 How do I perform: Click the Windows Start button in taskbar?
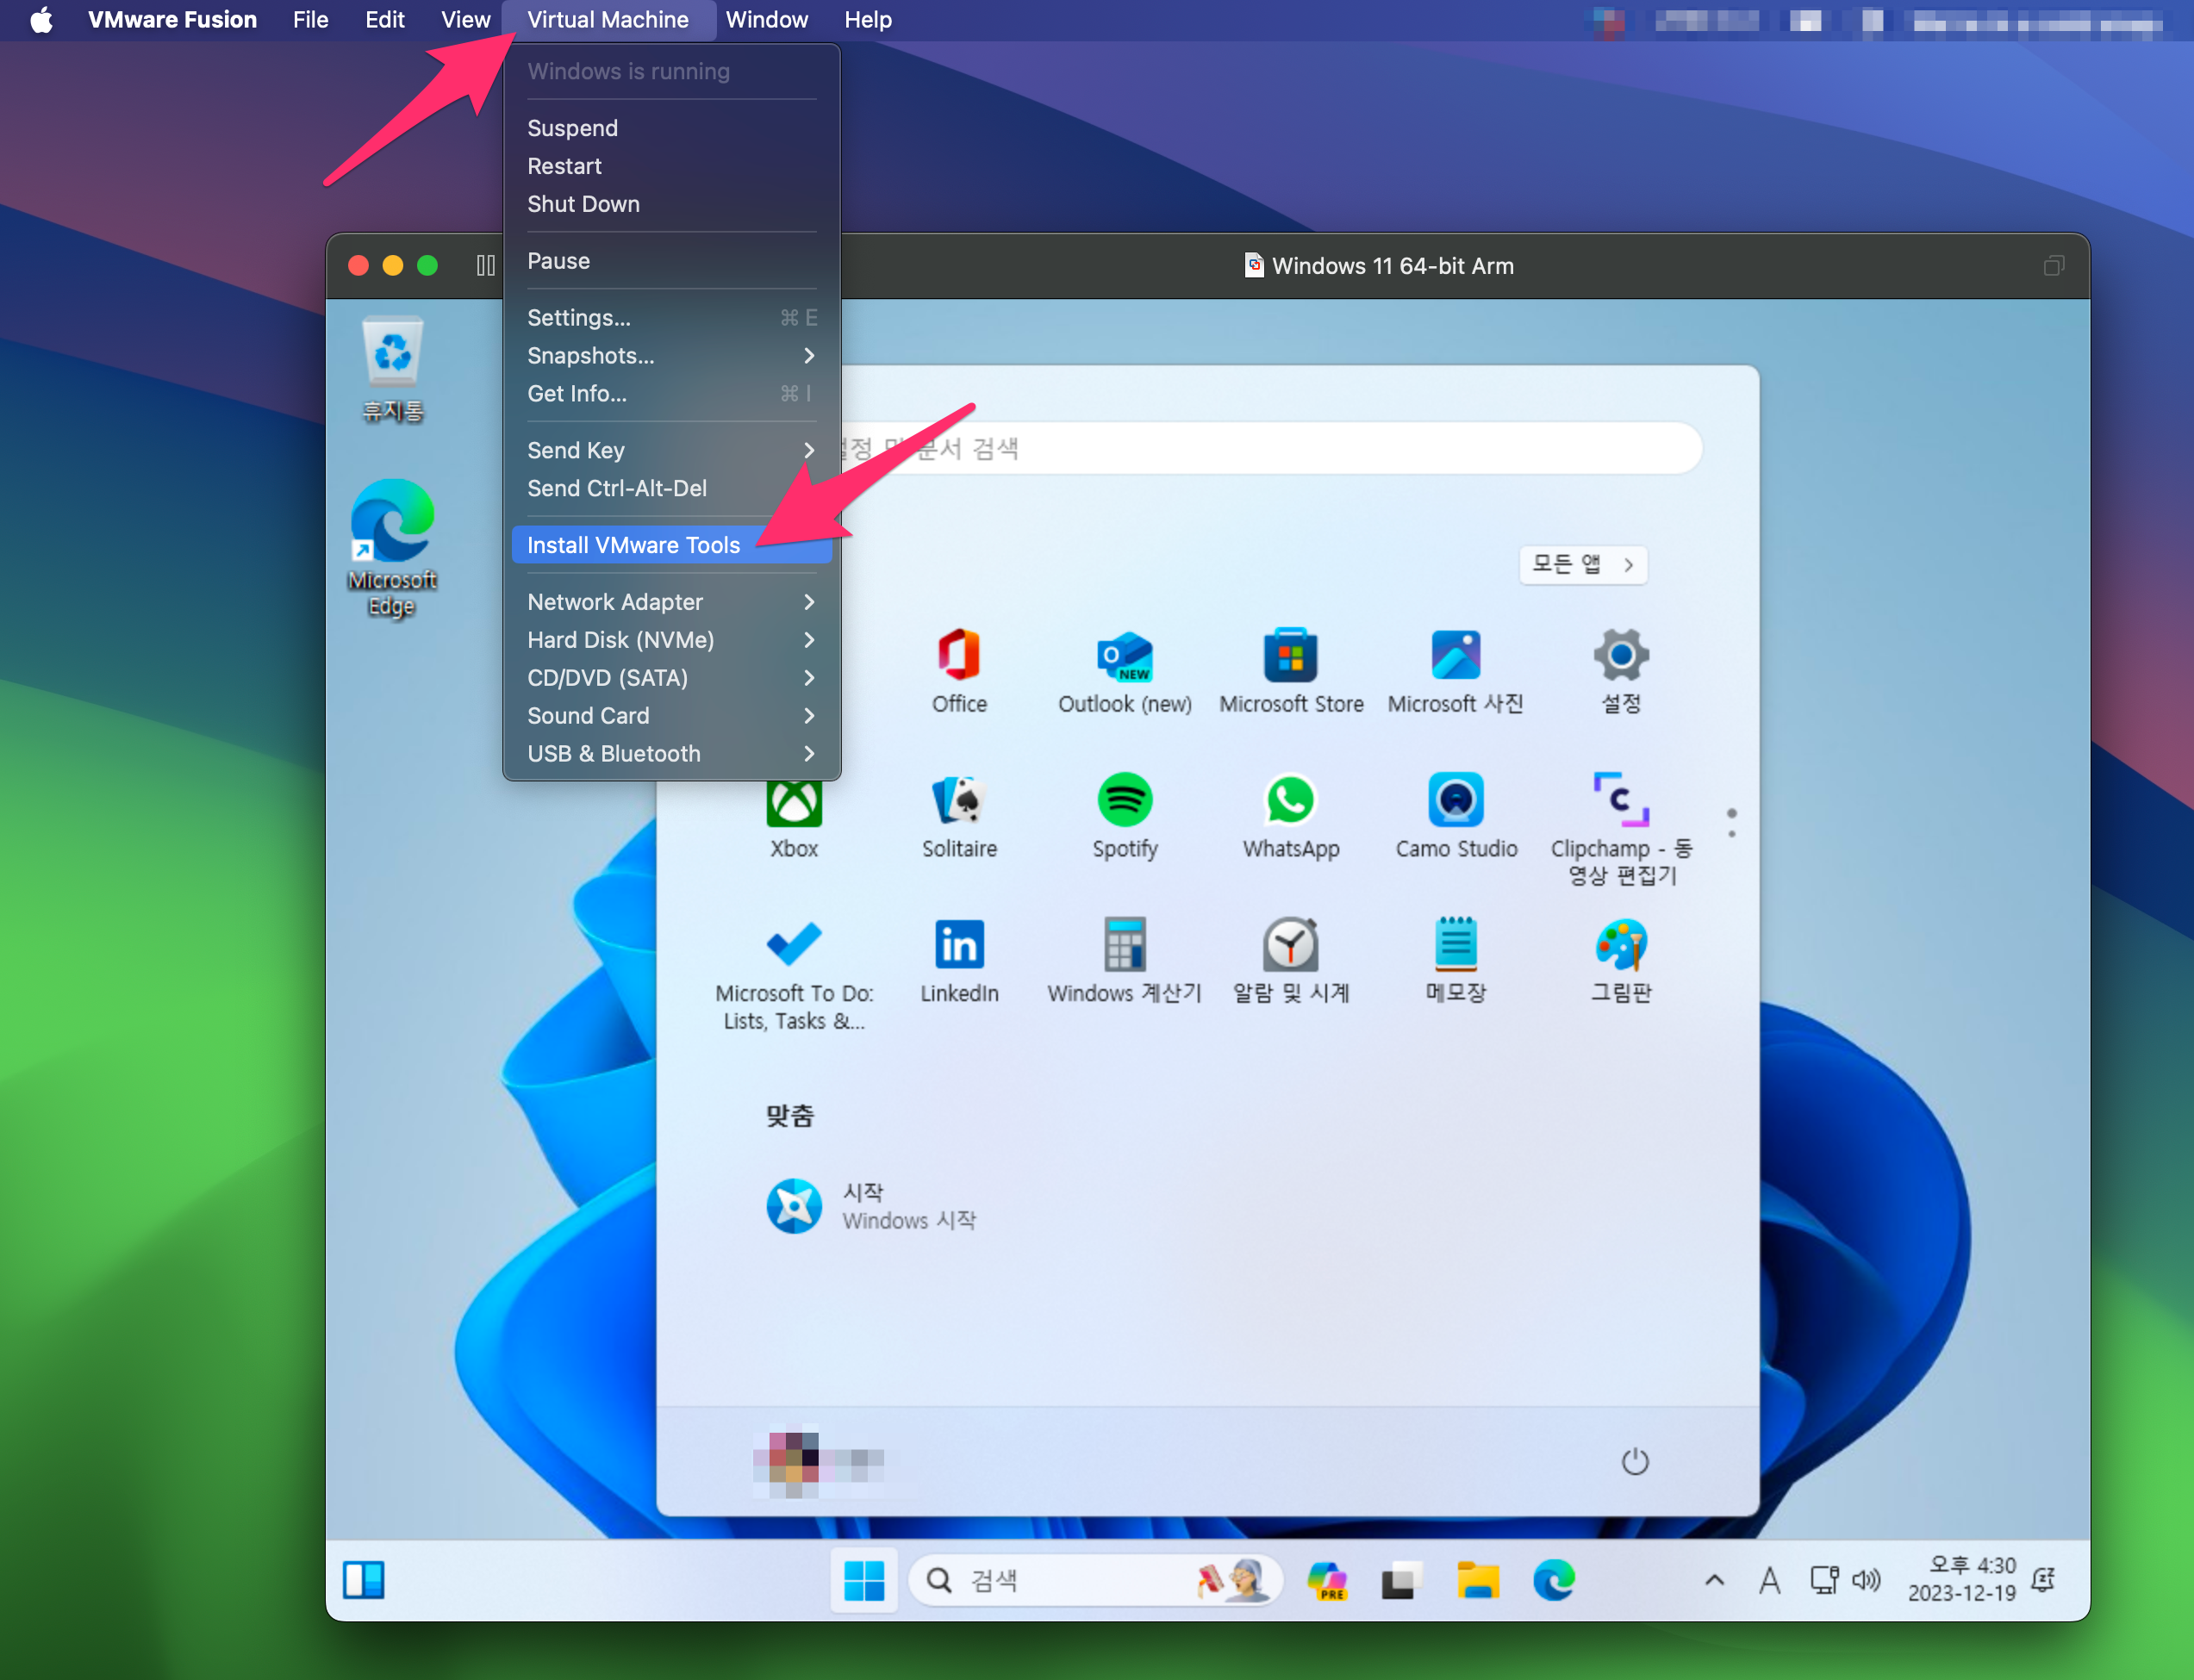(863, 1580)
